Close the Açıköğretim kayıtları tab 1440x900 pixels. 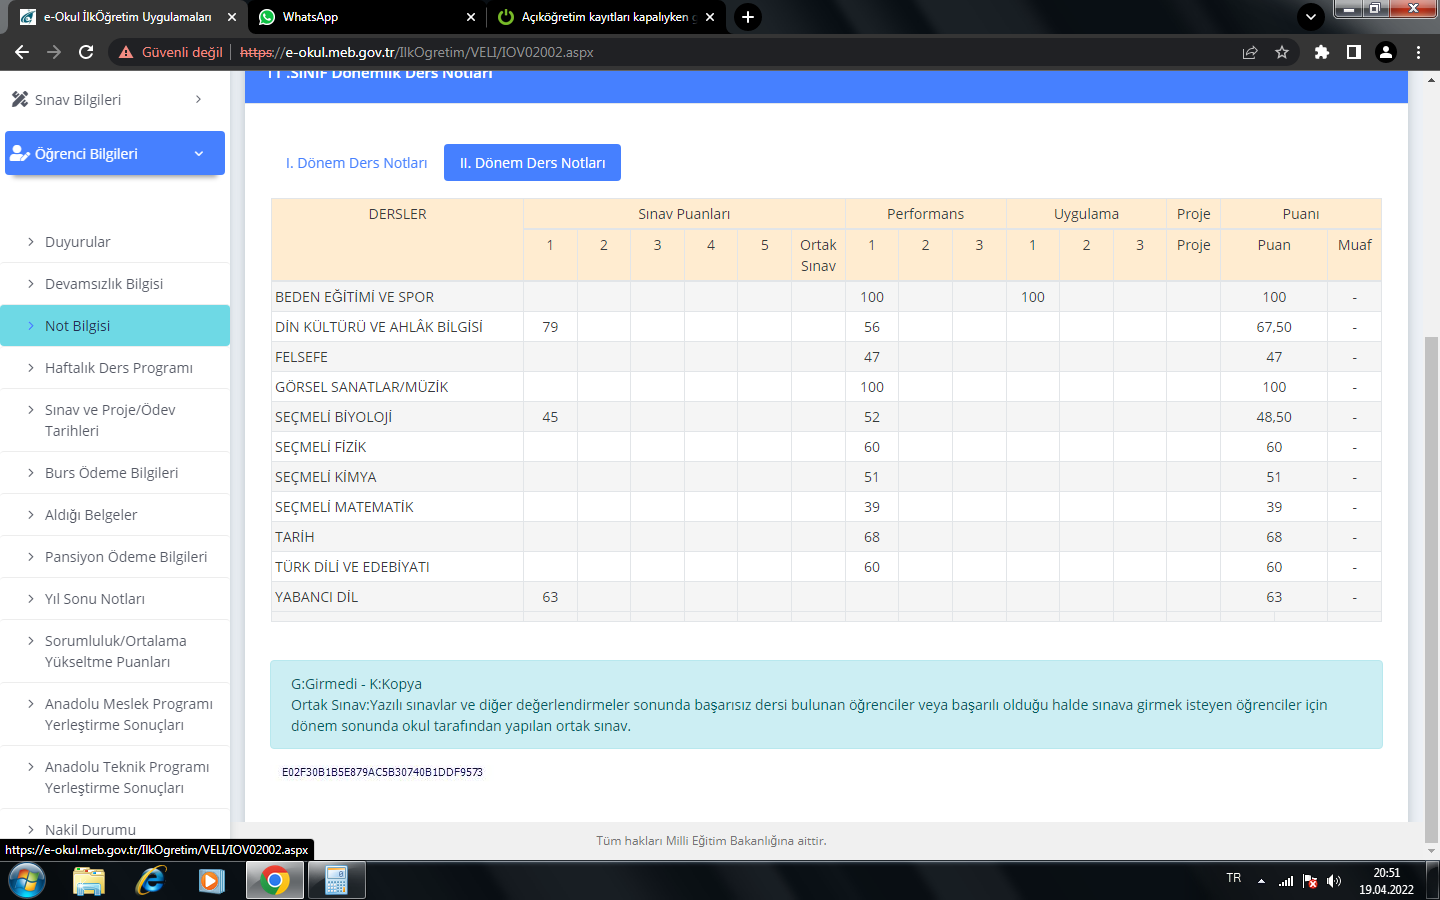pos(710,17)
